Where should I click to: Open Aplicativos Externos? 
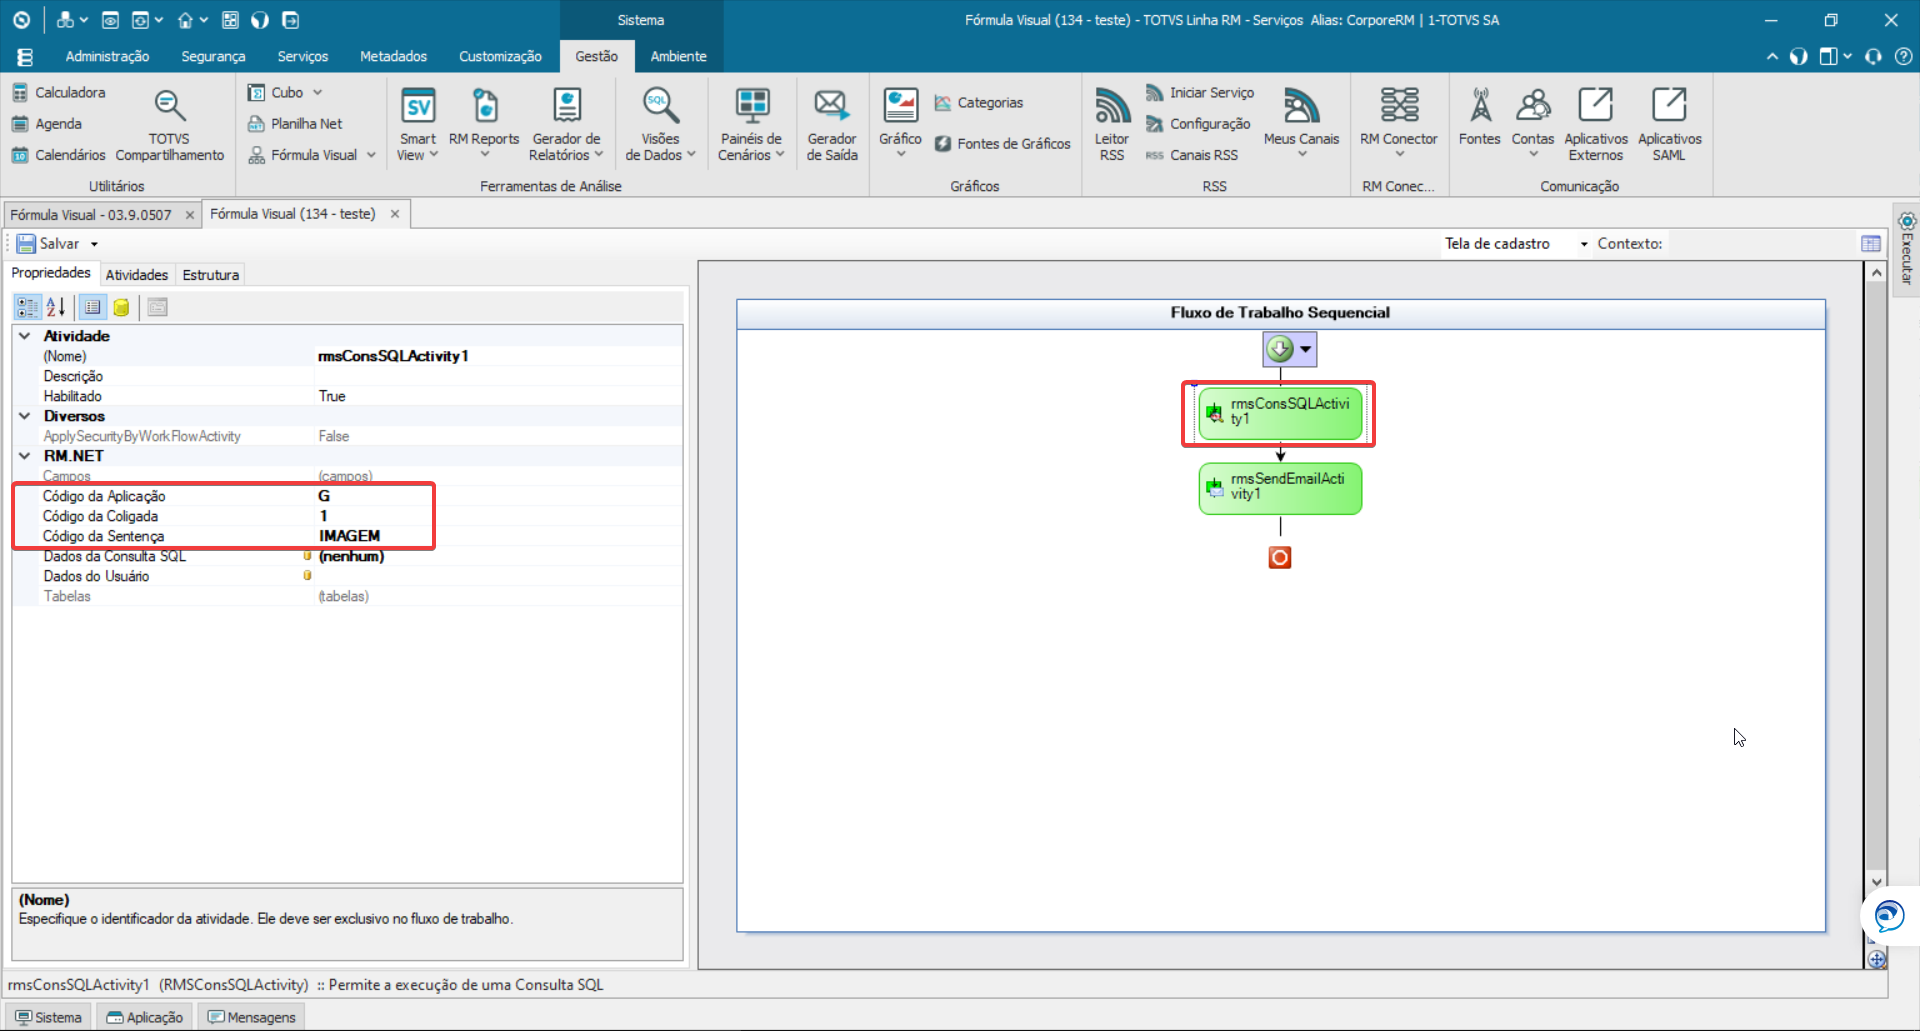(x=1596, y=124)
